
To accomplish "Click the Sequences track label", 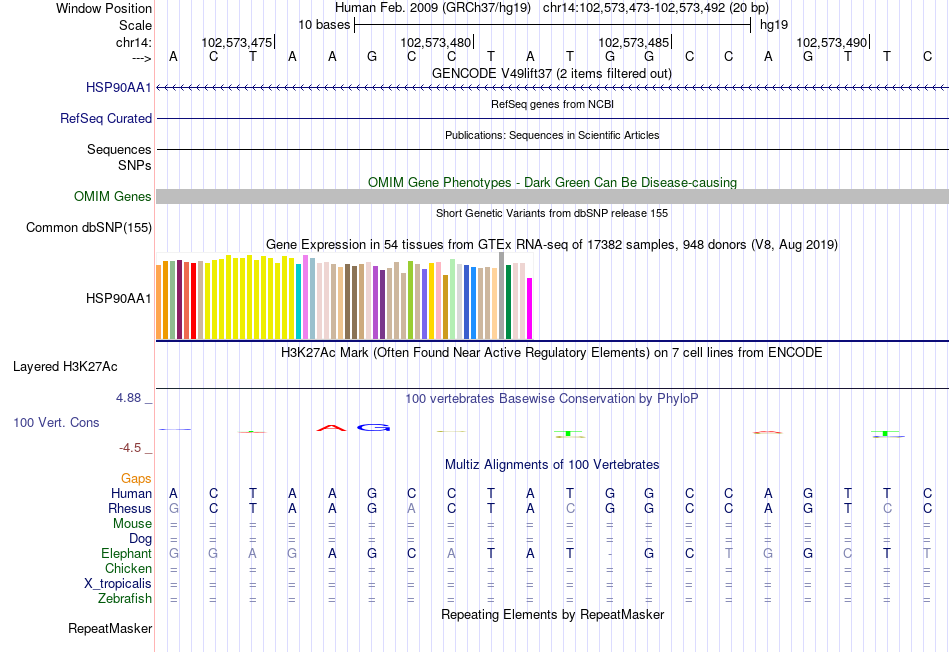I will 119,150.
